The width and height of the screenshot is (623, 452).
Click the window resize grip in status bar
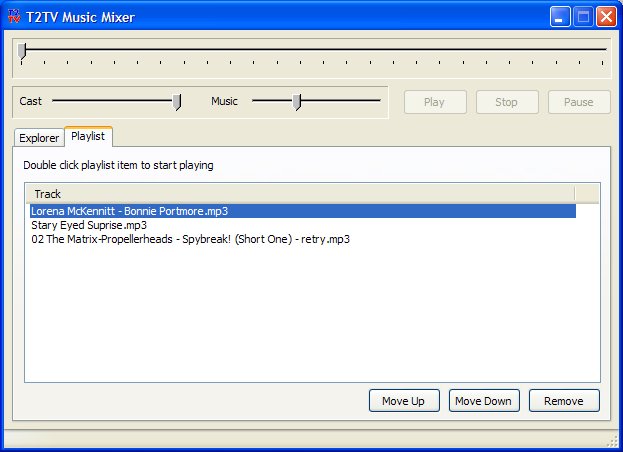(614, 442)
